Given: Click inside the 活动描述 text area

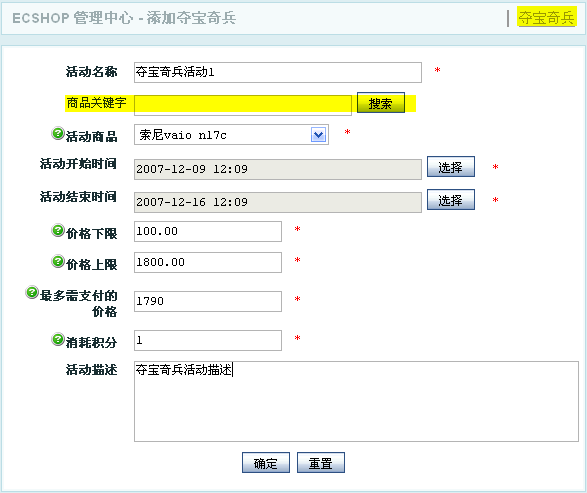Looking at the screenshot, I should click(356, 401).
